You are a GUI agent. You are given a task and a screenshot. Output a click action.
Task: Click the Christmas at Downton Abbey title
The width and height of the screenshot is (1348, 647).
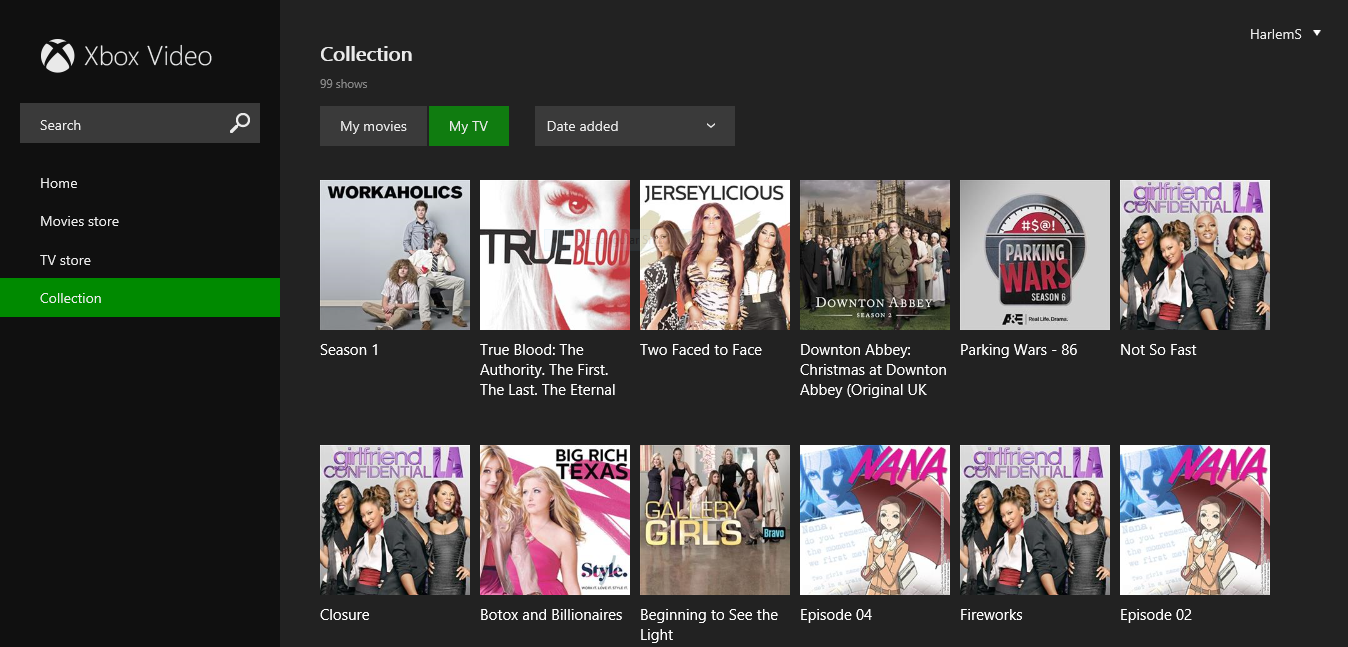click(x=873, y=370)
